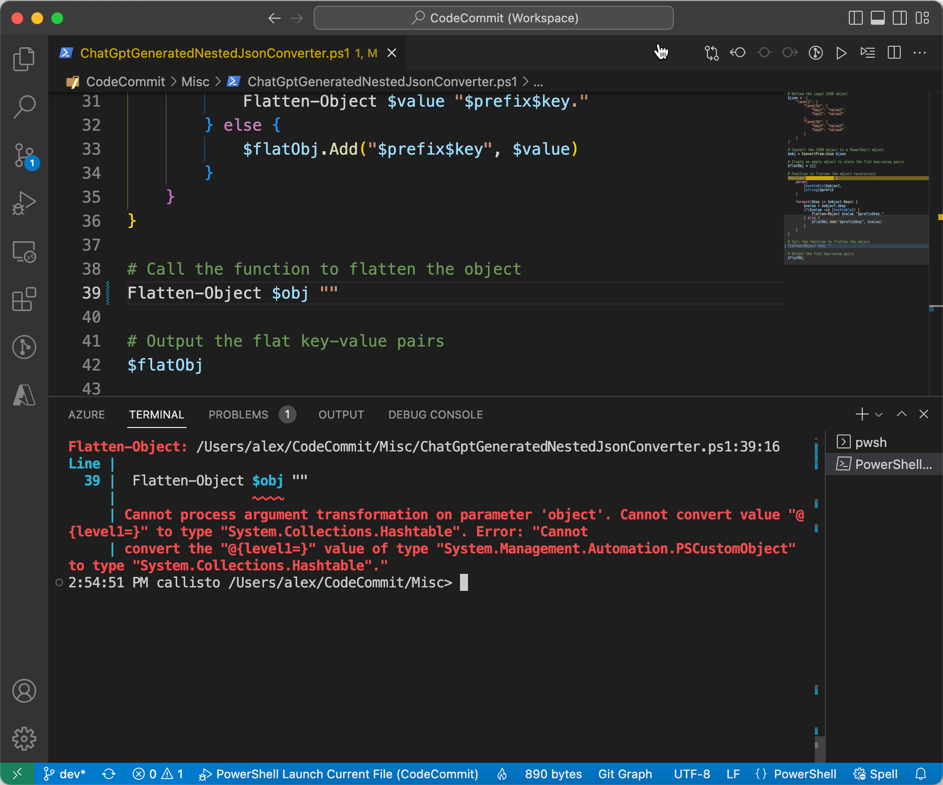943x785 pixels.
Task: Select the Run and Debug icon
Action: [x=22, y=203]
